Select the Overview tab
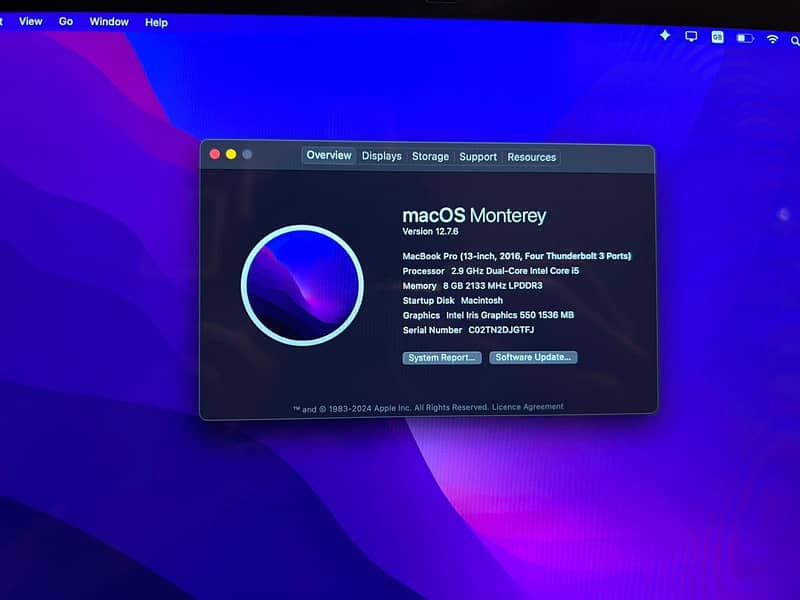800x600 pixels. [x=329, y=155]
